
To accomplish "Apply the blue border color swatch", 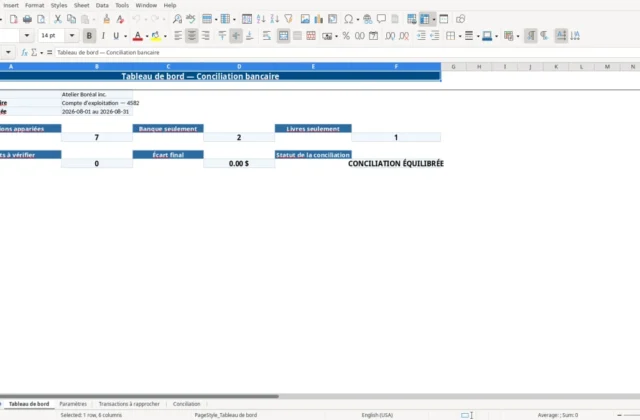I will pyautogui.click(x=487, y=36).
